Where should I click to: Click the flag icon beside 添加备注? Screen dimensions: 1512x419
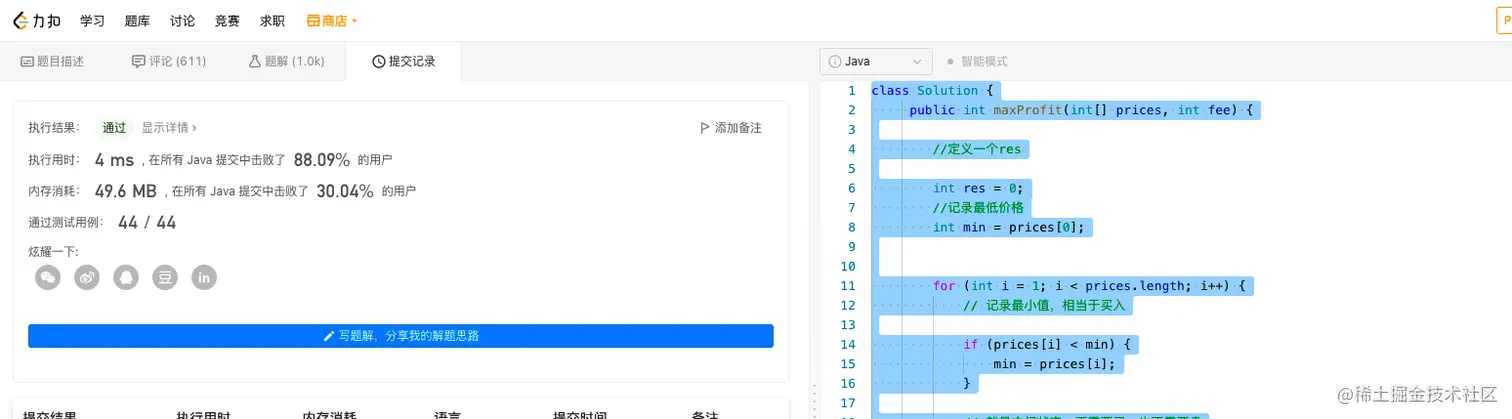coord(704,128)
